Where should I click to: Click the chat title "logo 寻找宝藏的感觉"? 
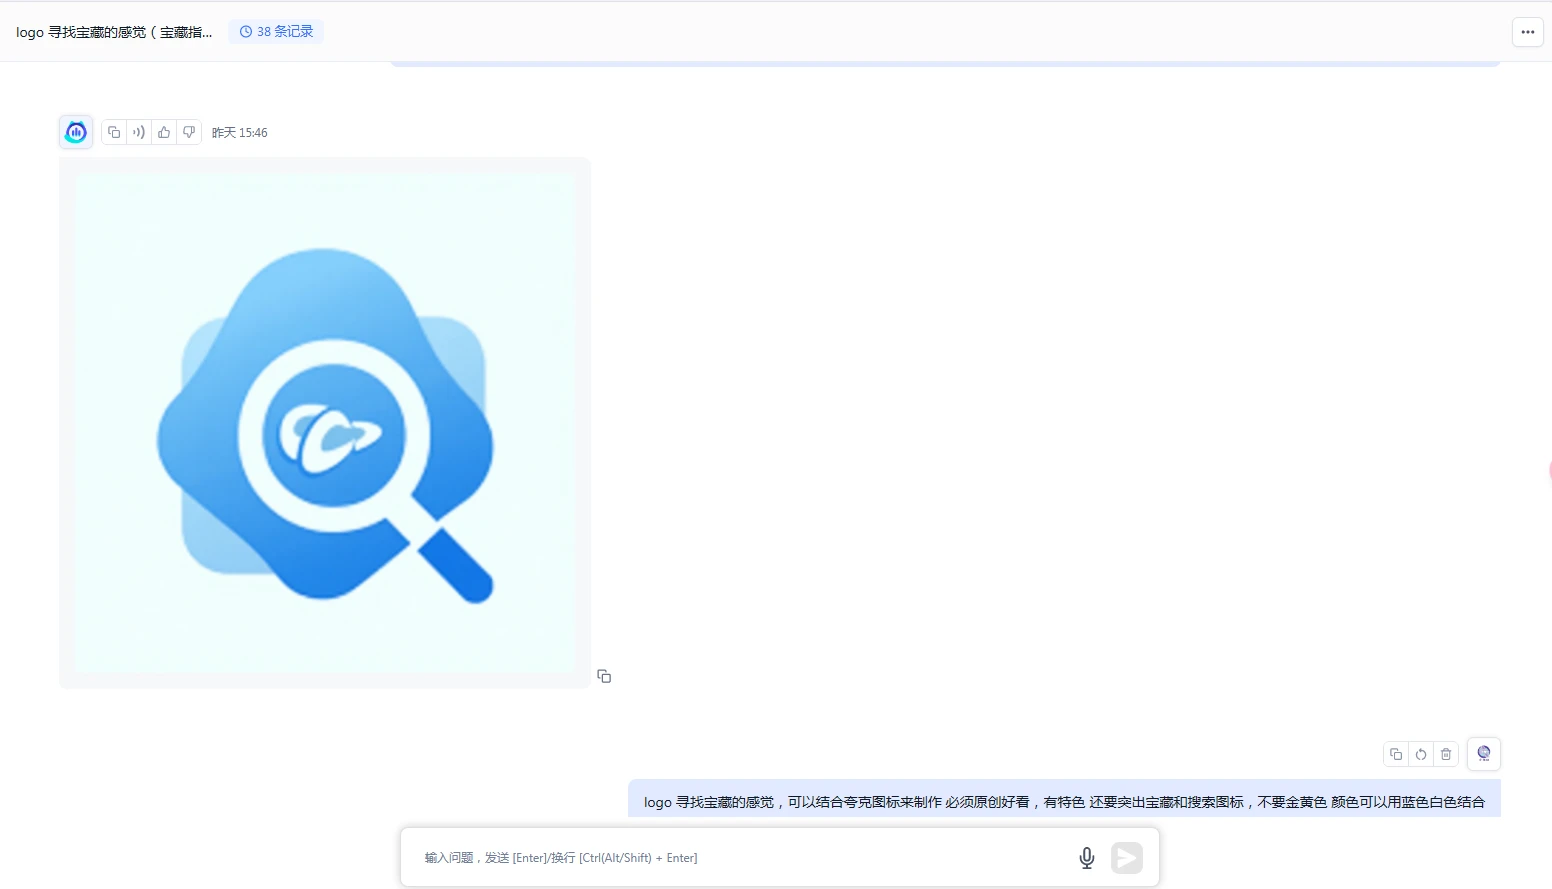pyautogui.click(x=114, y=32)
